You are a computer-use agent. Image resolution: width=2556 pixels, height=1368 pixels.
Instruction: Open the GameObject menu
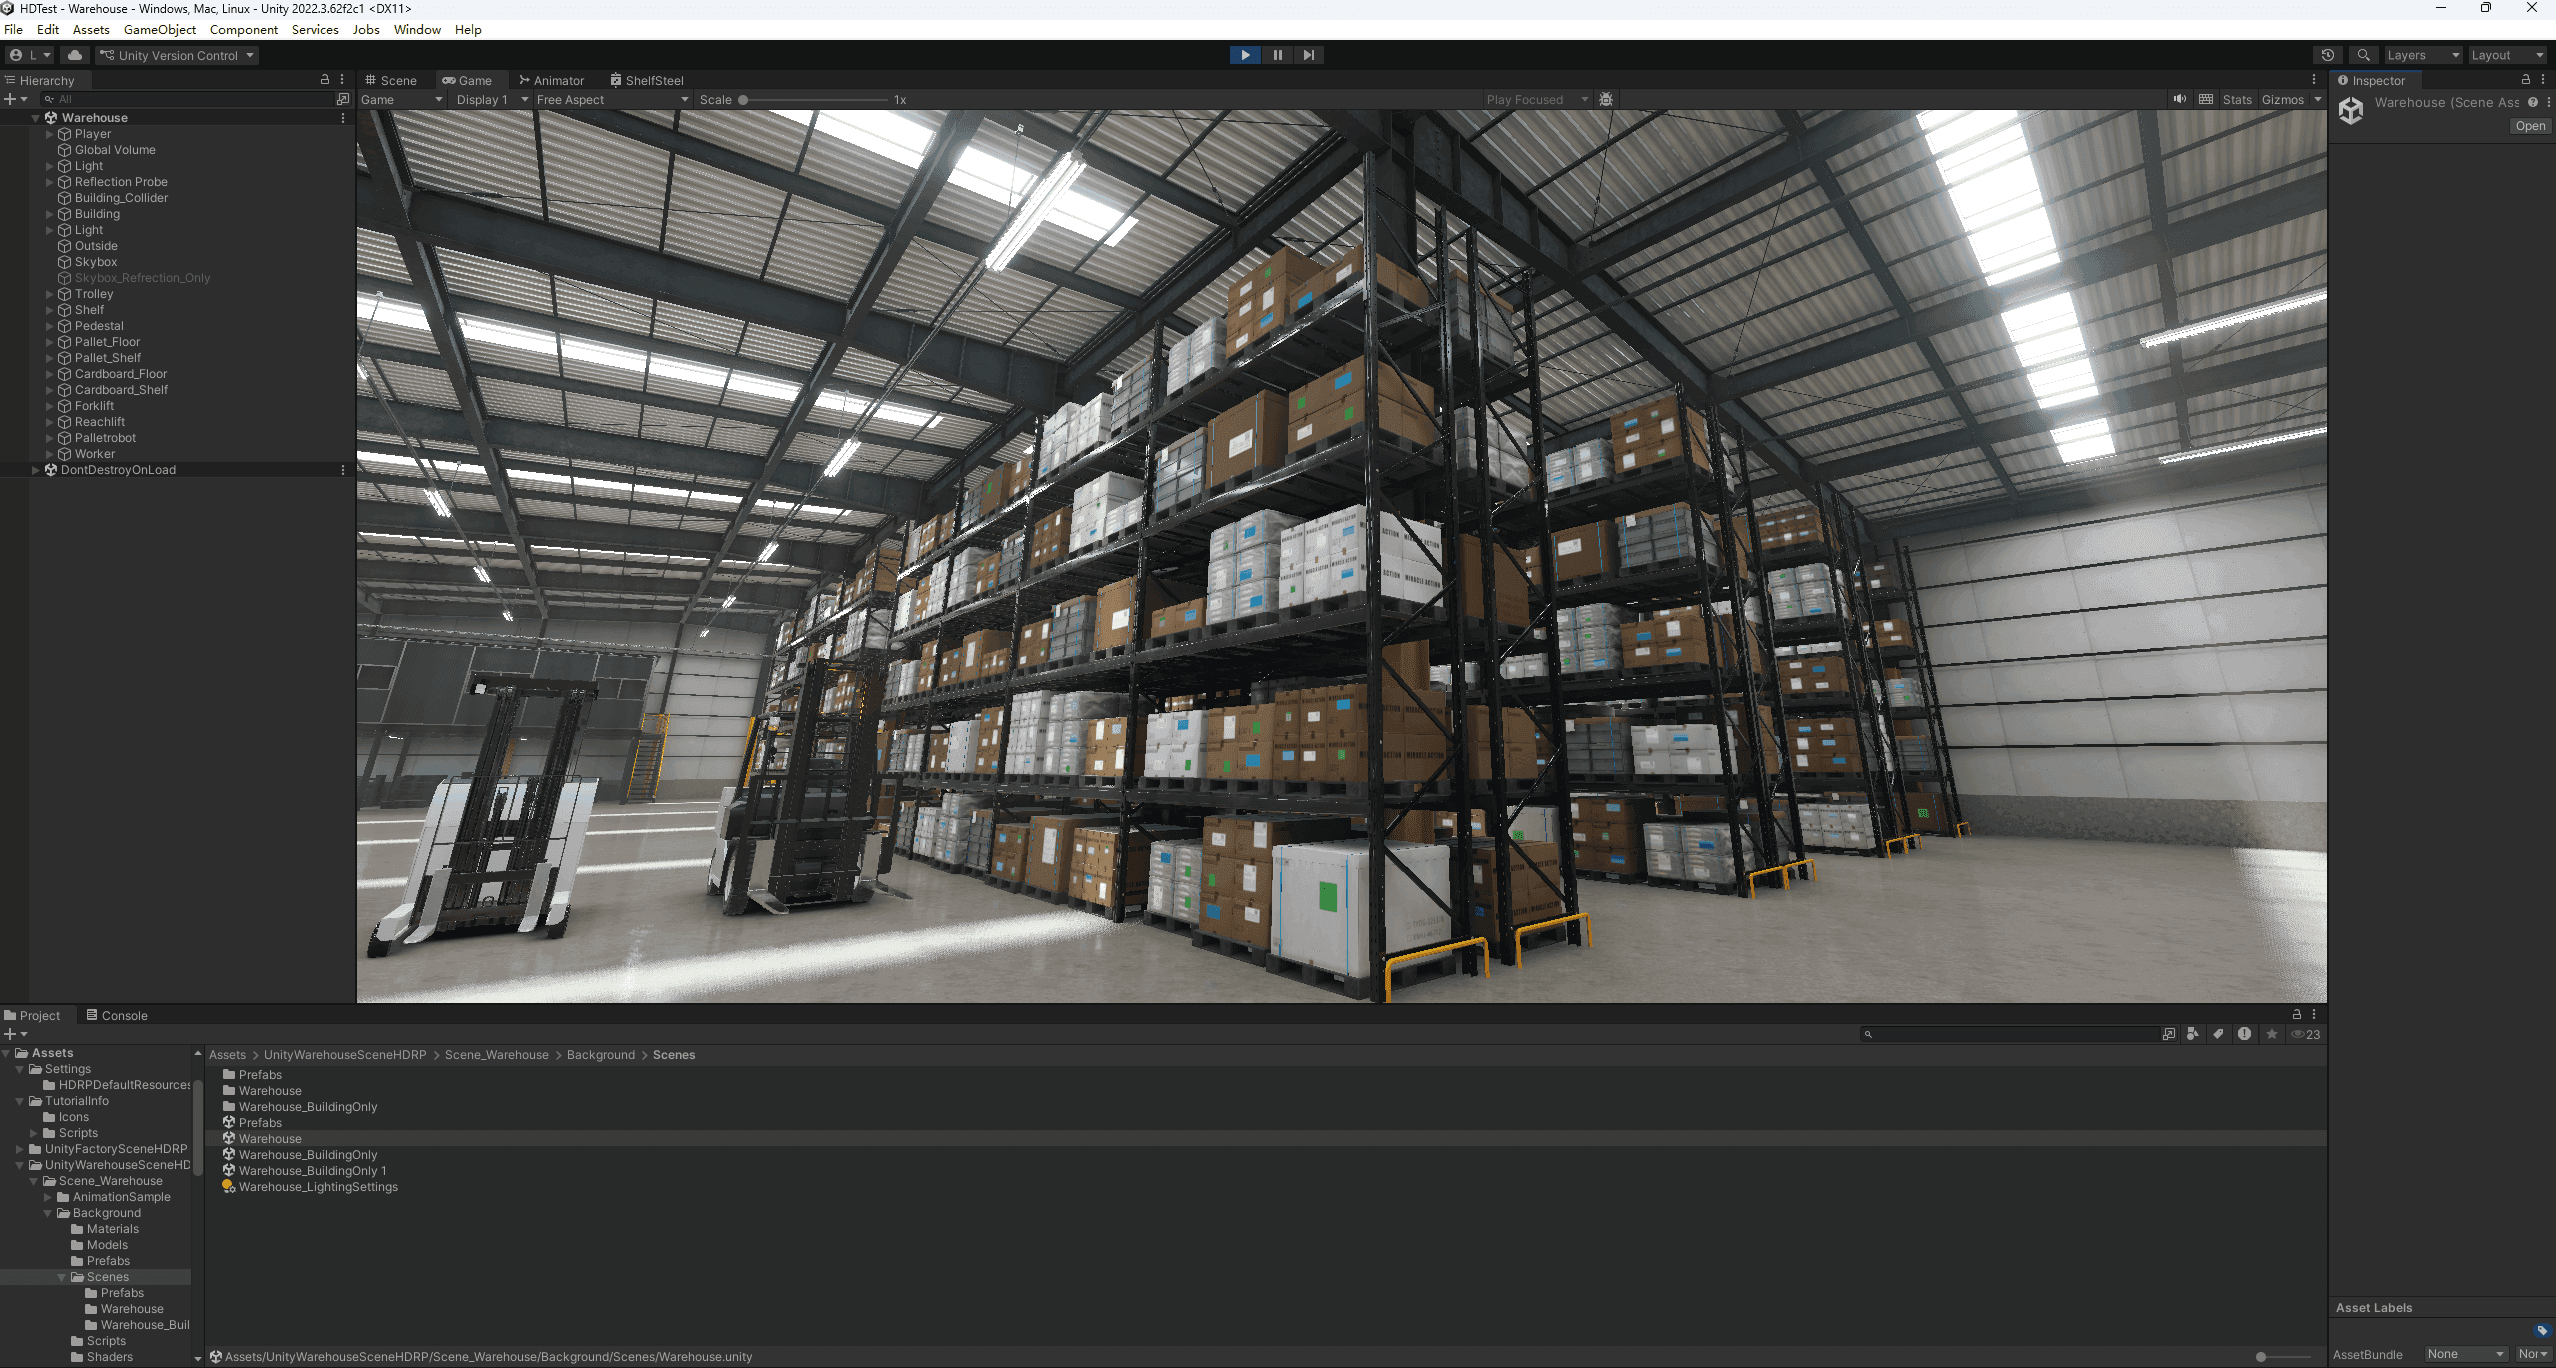pos(159,29)
